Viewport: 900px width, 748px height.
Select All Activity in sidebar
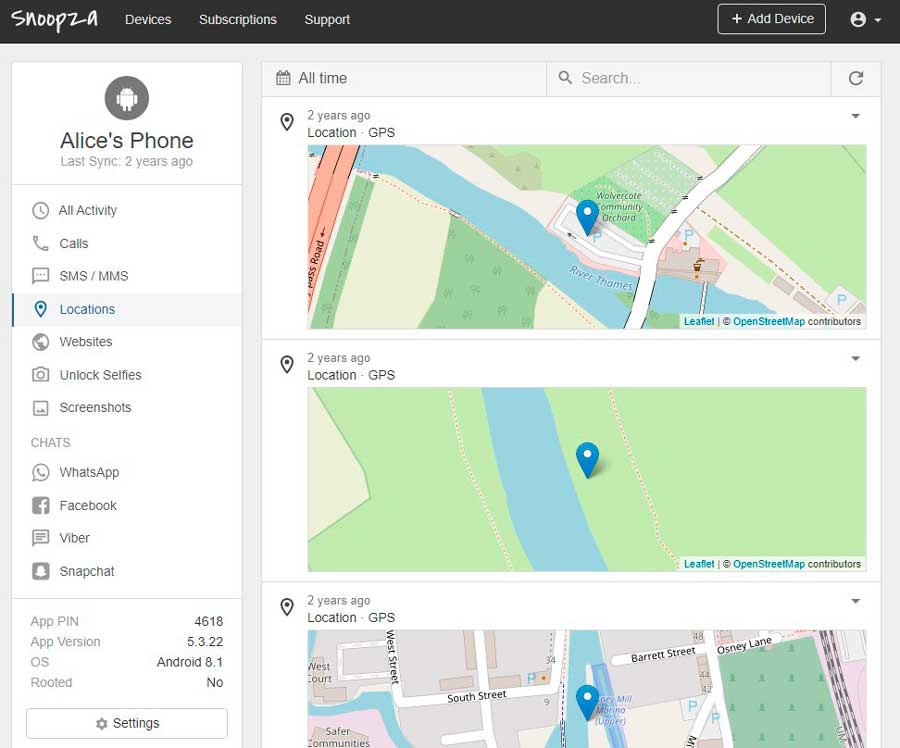[127, 211]
